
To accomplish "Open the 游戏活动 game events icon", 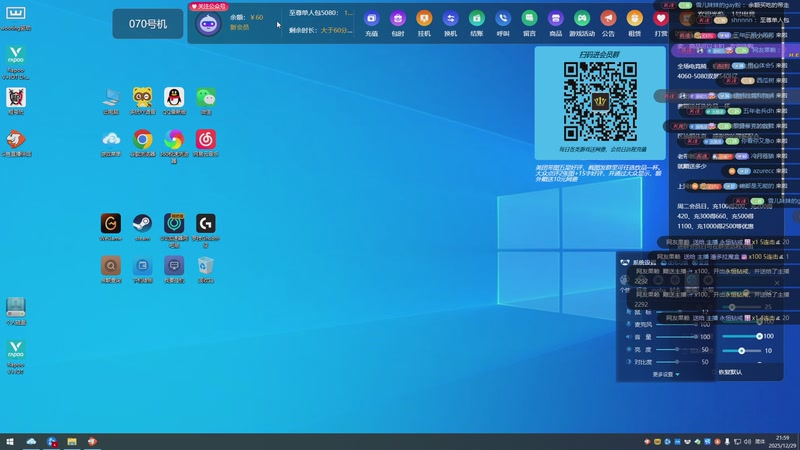I will (x=582, y=19).
